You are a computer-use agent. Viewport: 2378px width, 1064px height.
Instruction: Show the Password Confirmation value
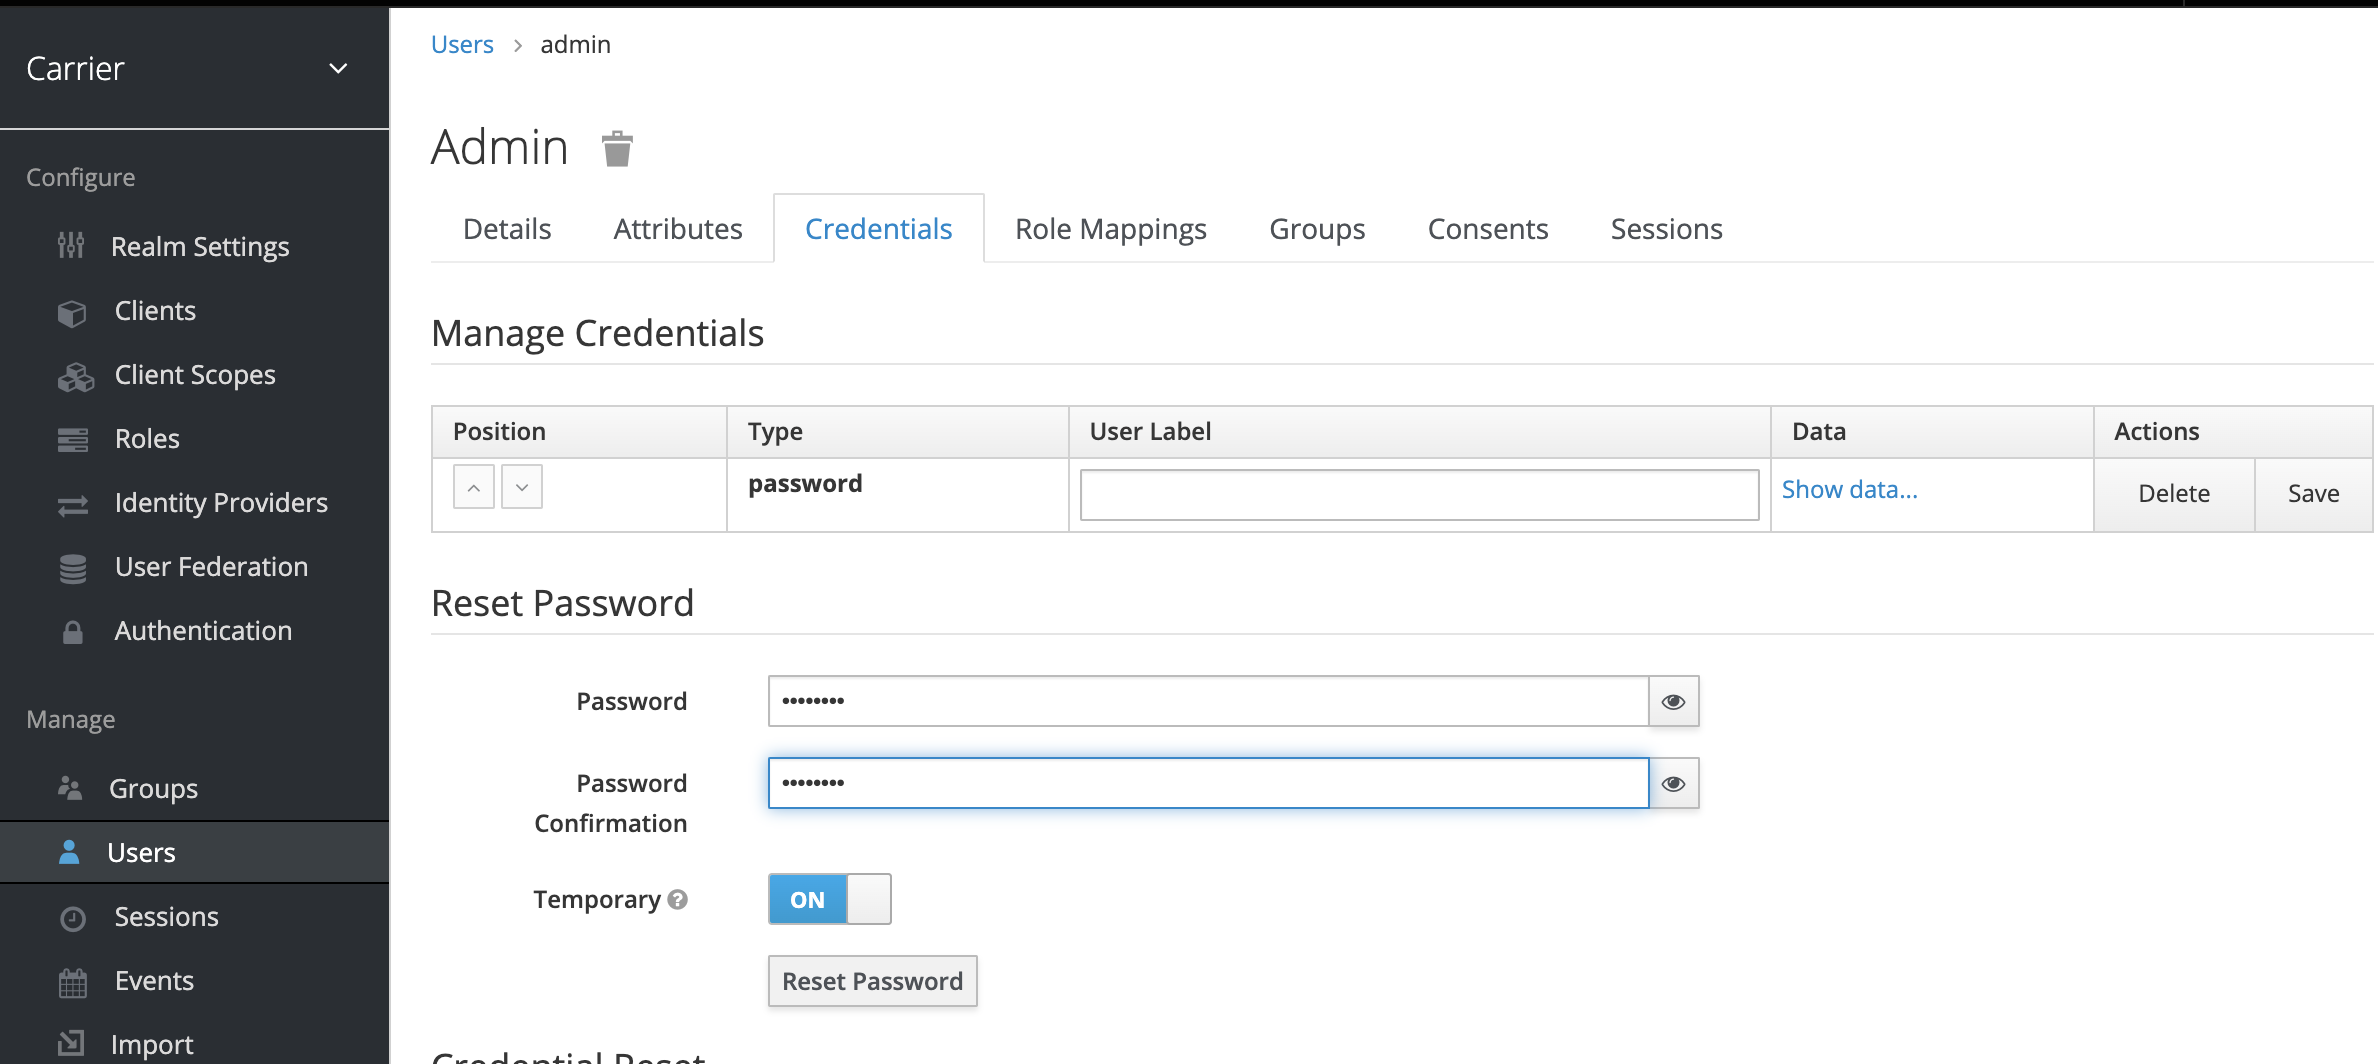1672,783
